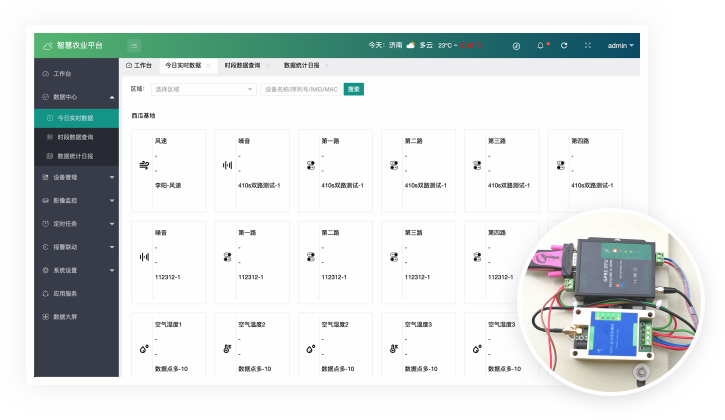Click the sidebar collapse menu icon
Image resolution: width=725 pixels, height=420 pixels.
pyautogui.click(x=134, y=45)
